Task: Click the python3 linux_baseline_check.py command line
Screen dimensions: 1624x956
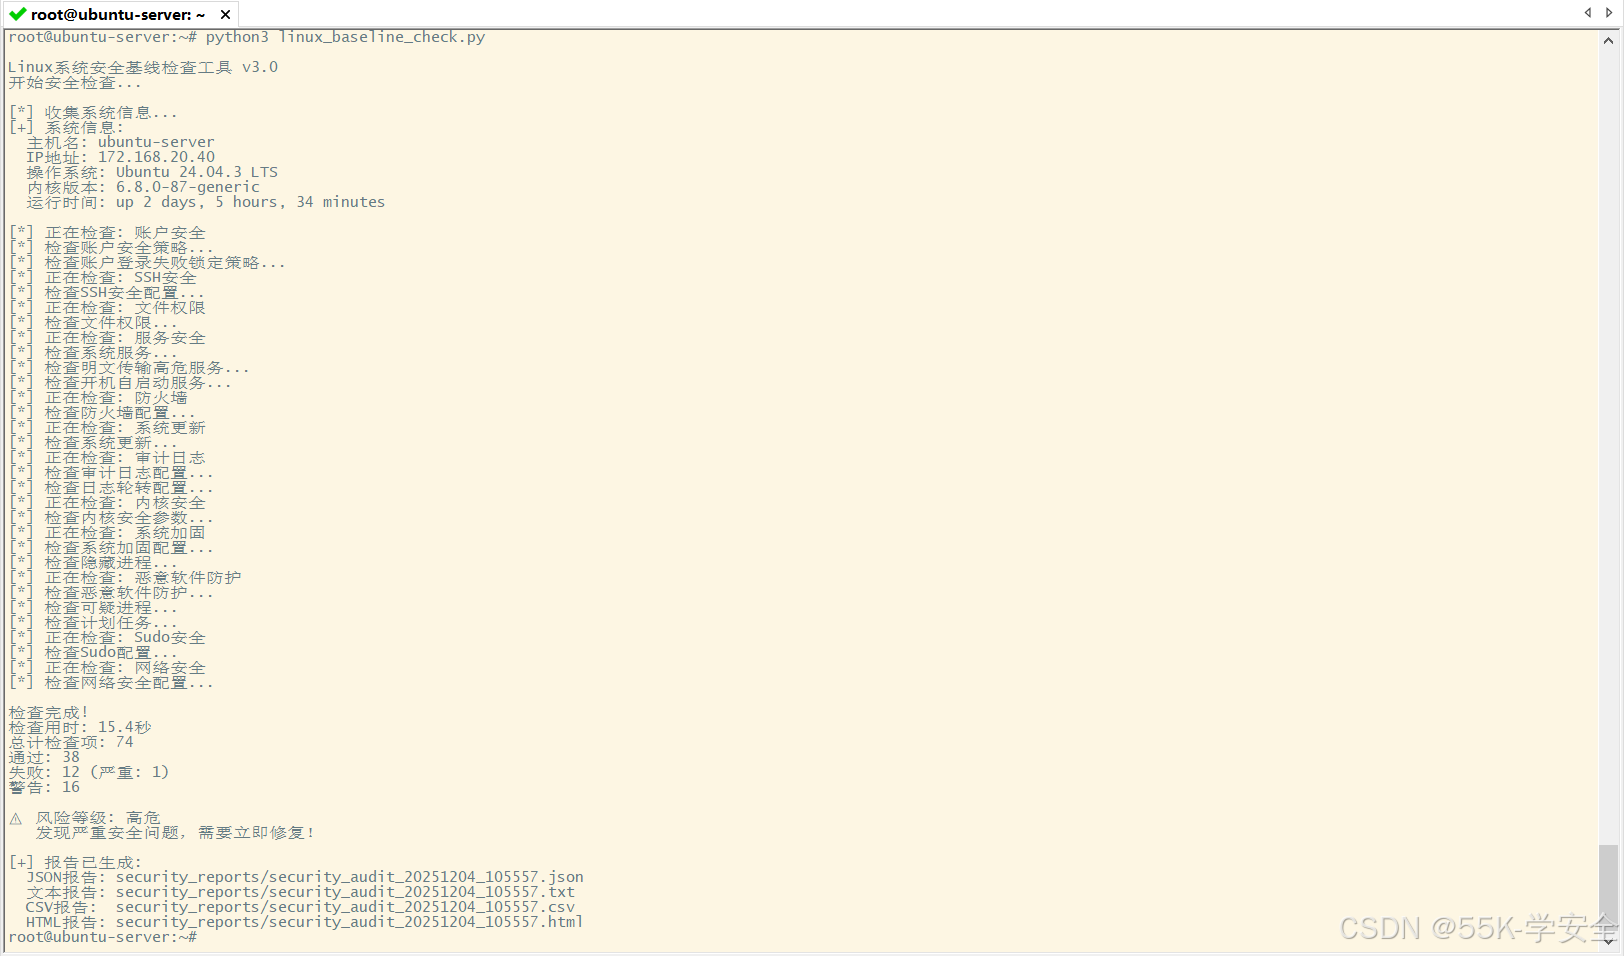Action: (247, 37)
